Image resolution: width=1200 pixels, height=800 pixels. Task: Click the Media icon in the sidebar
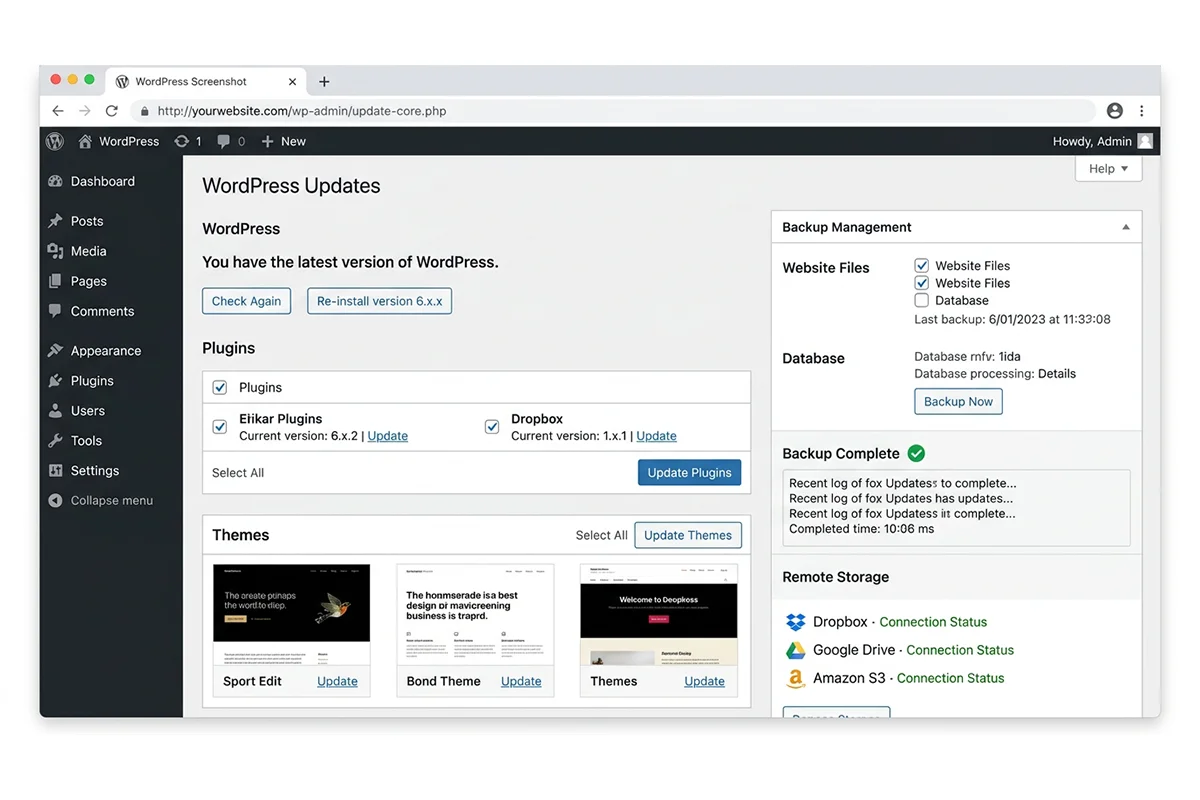55,251
